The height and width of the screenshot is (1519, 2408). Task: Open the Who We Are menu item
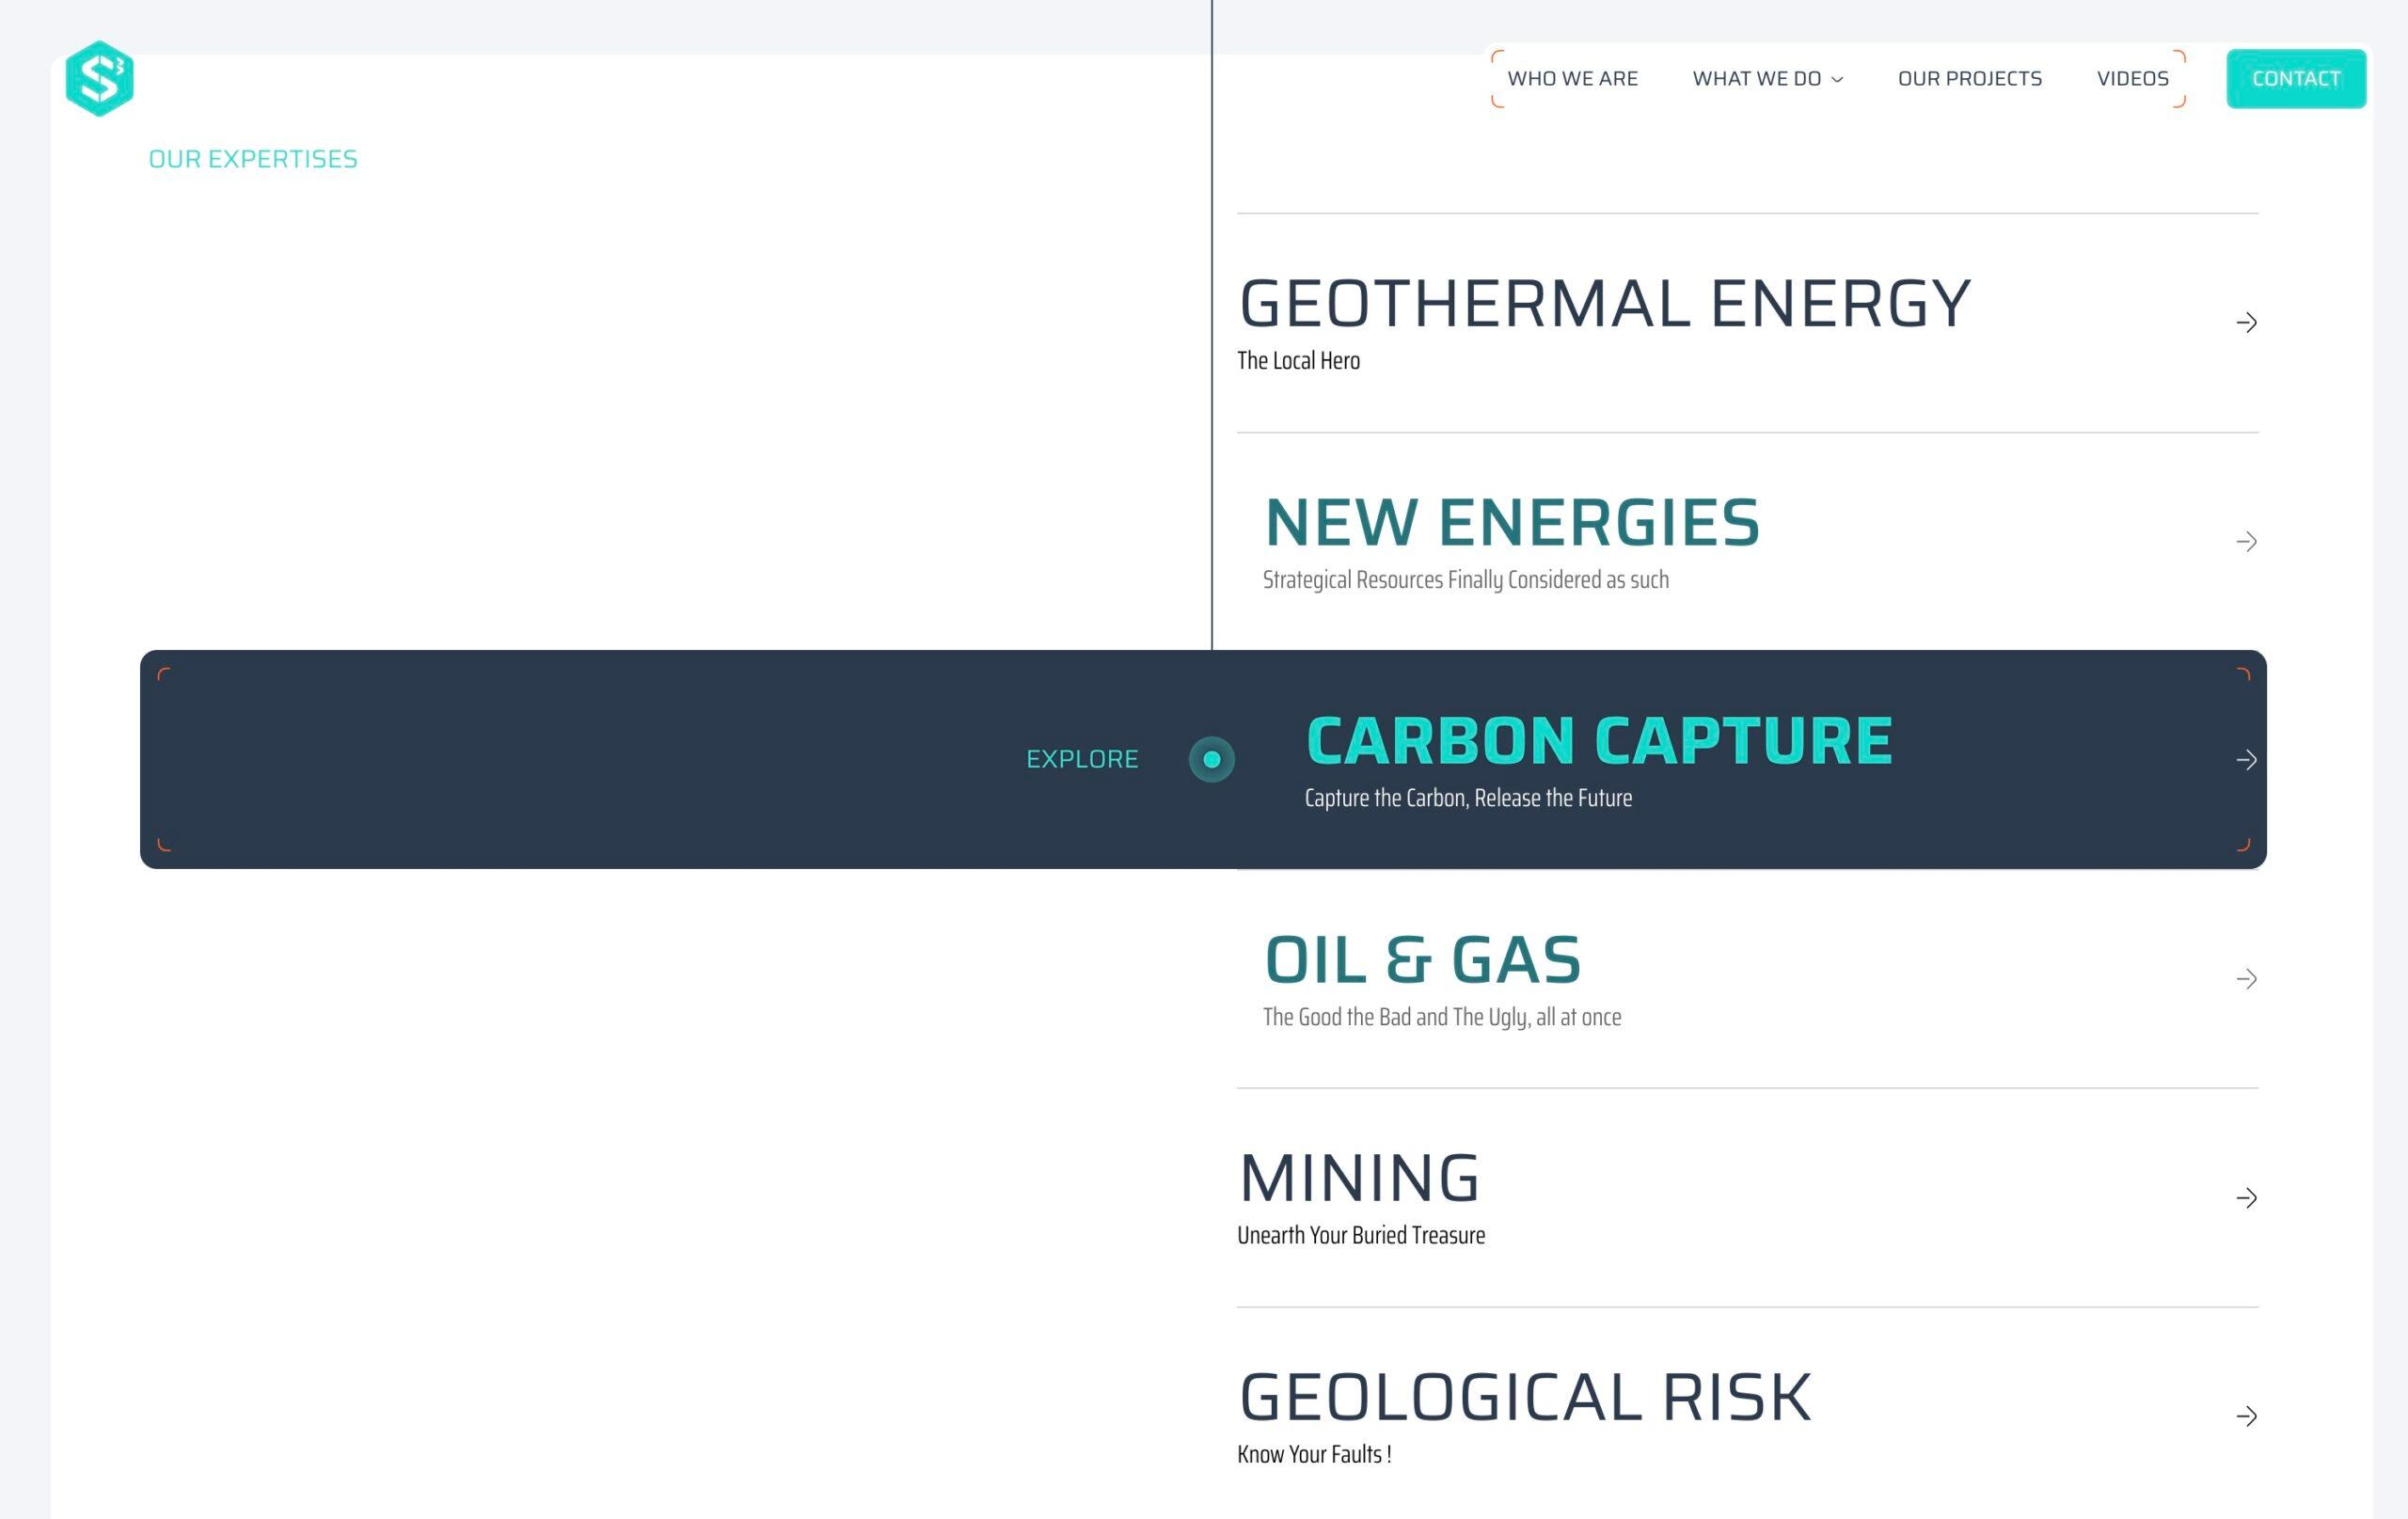click(x=1572, y=78)
